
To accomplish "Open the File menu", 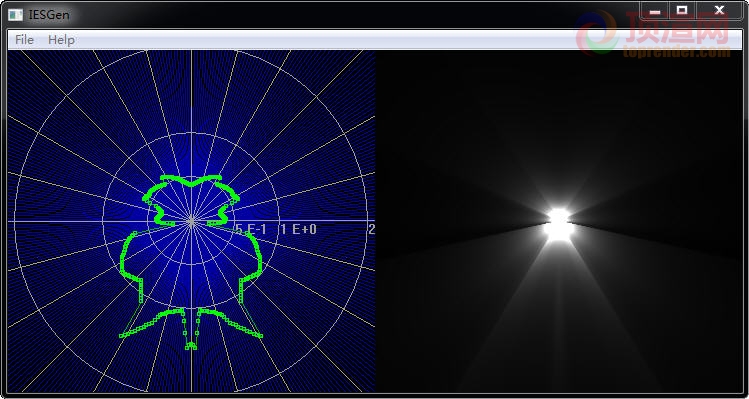I will pos(24,40).
